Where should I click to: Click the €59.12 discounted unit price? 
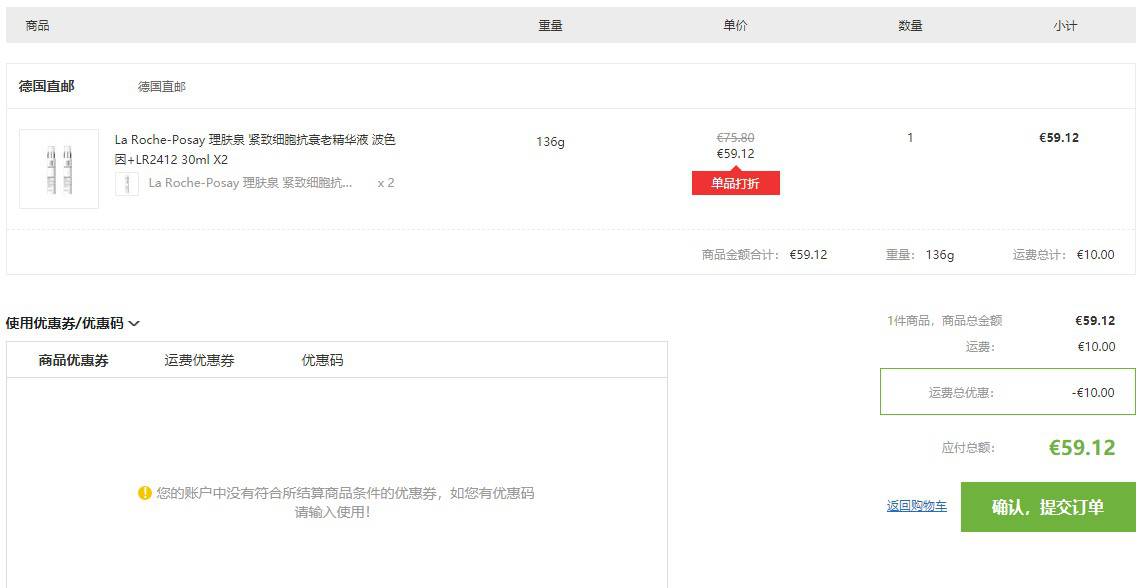tap(735, 153)
